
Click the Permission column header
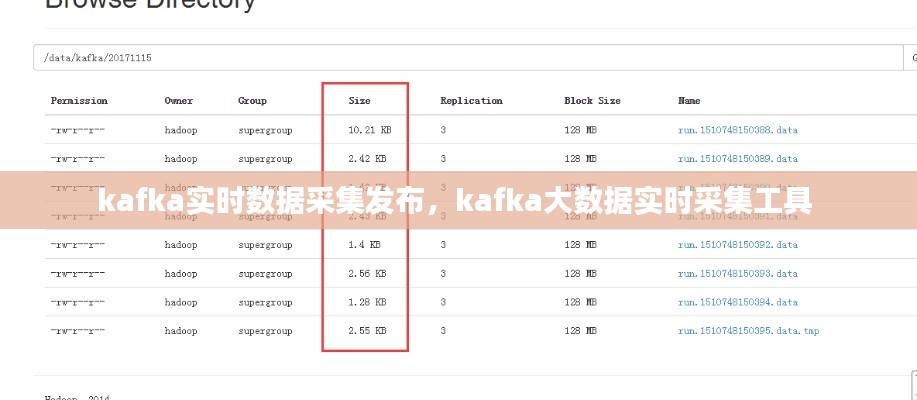click(x=79, y=101)
